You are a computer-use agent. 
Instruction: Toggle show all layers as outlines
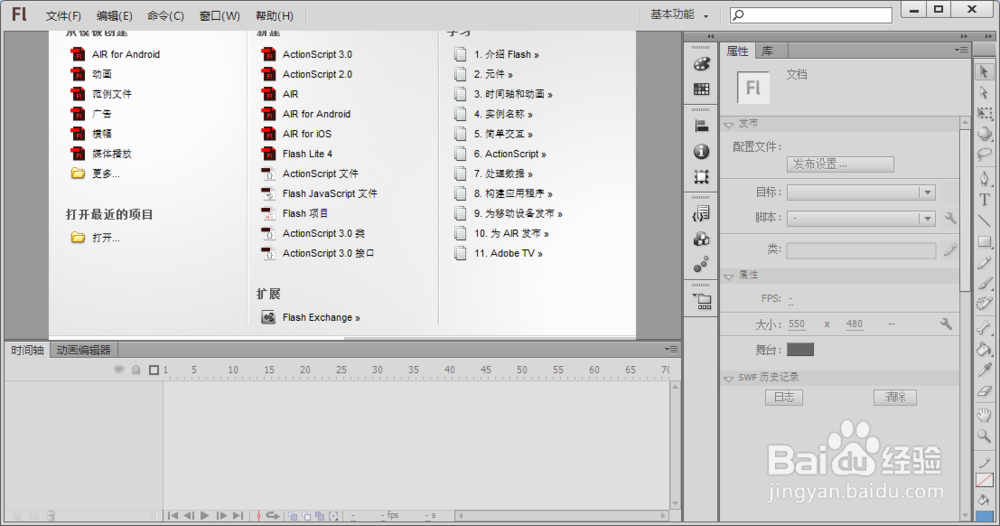[x=154, y=370]
